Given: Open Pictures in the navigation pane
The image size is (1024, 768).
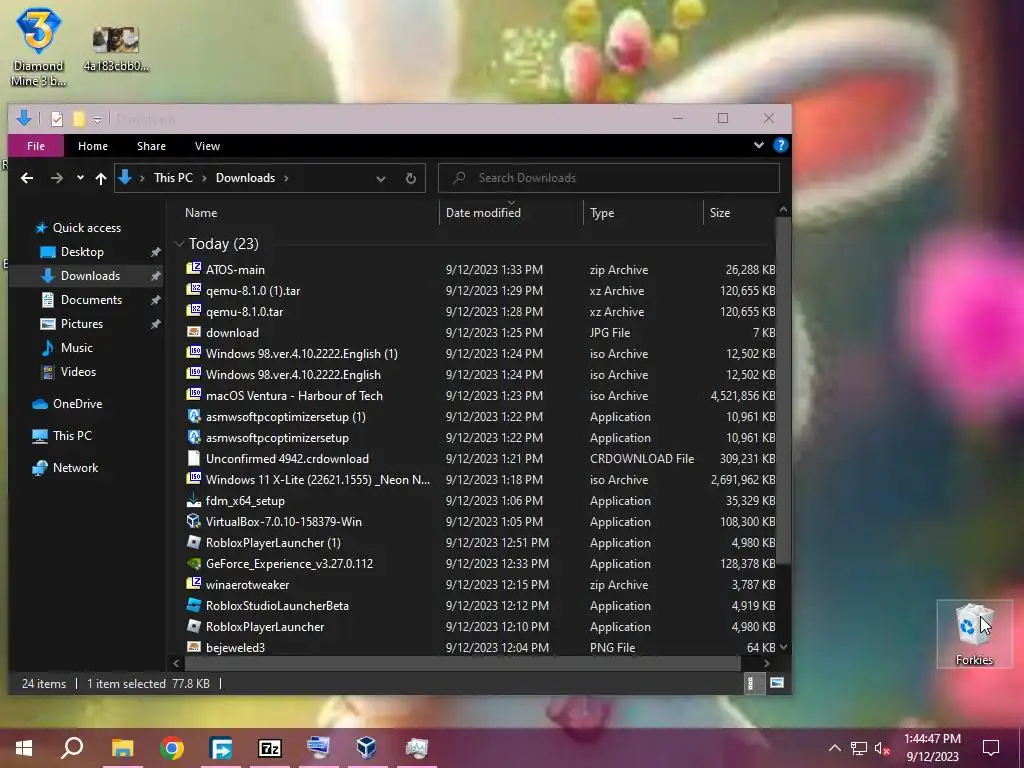Looking at the screenshot, I should 82,324.
